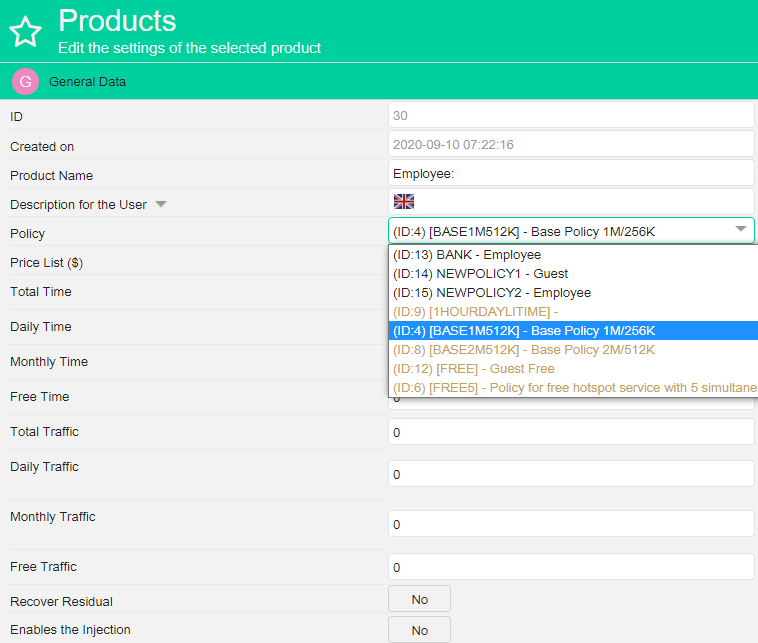The height and width of the screenshot is (643, 758).
Task: Click the Free Traffic input field
Action: pos(570,567)
